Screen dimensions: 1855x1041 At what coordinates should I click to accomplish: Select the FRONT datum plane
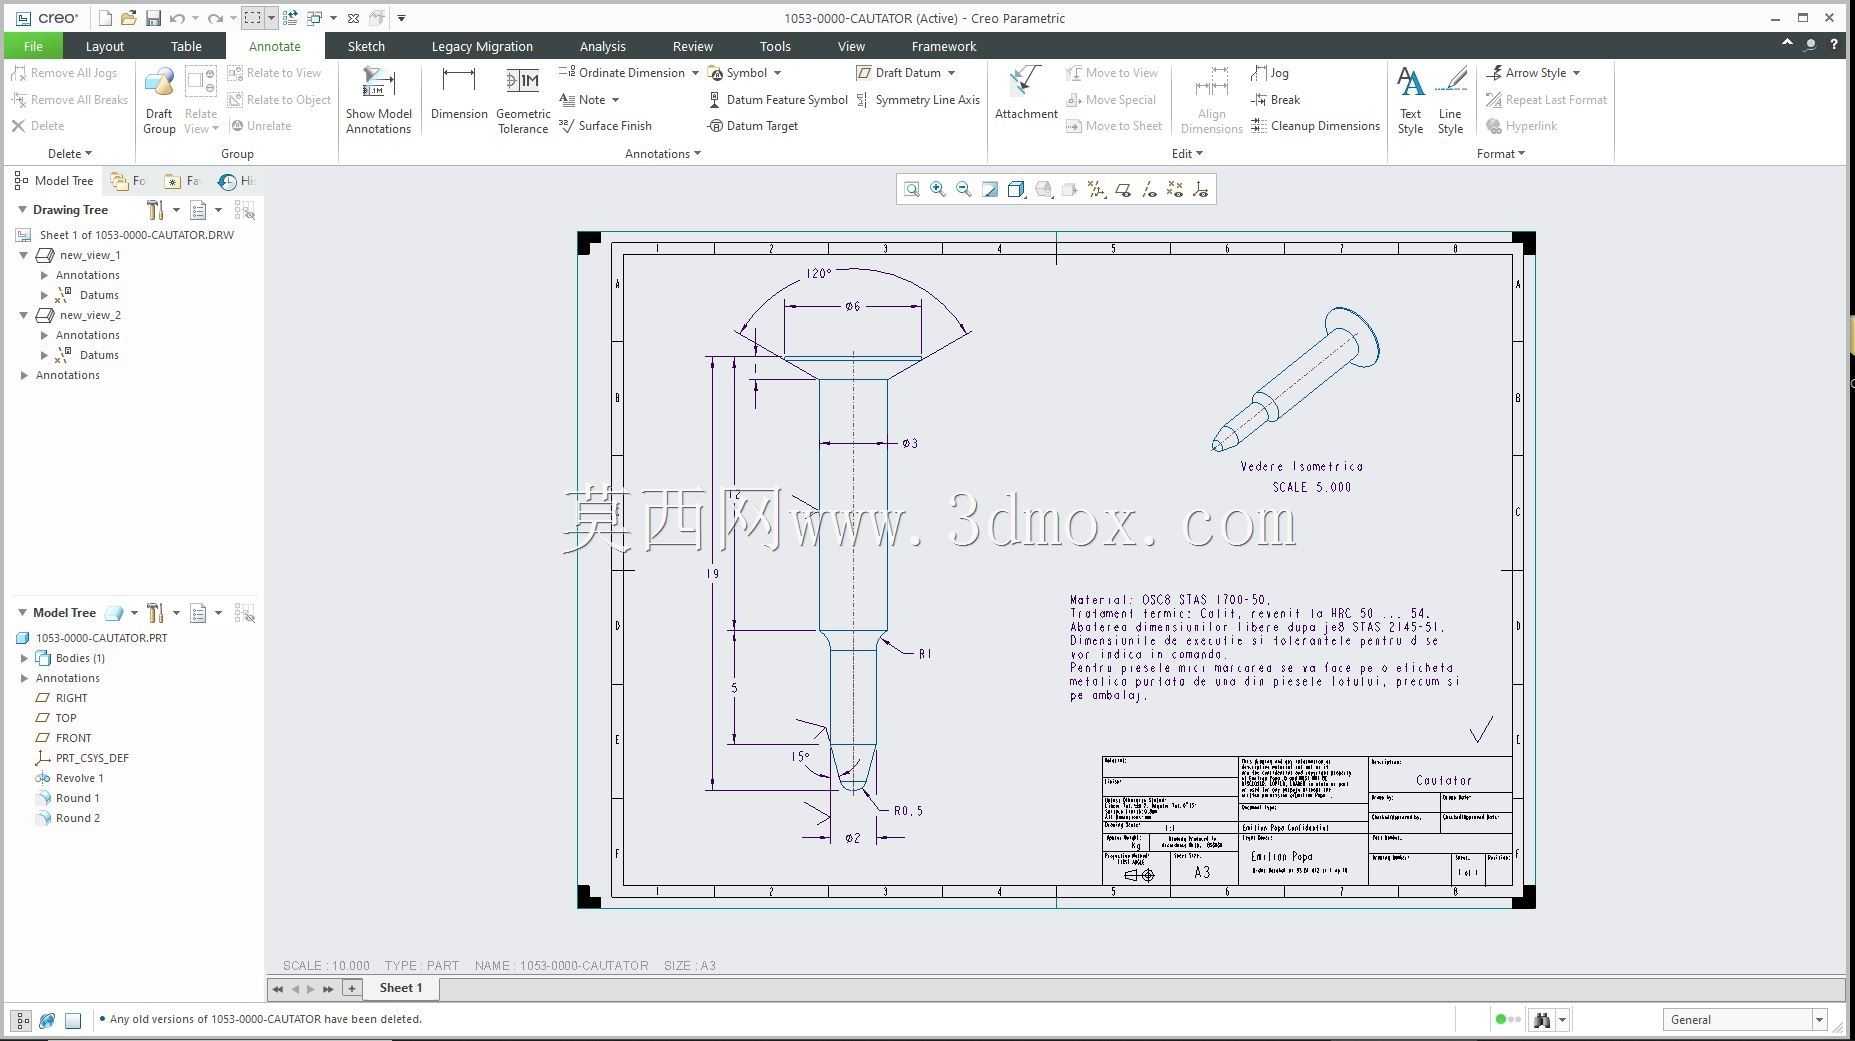64,738
